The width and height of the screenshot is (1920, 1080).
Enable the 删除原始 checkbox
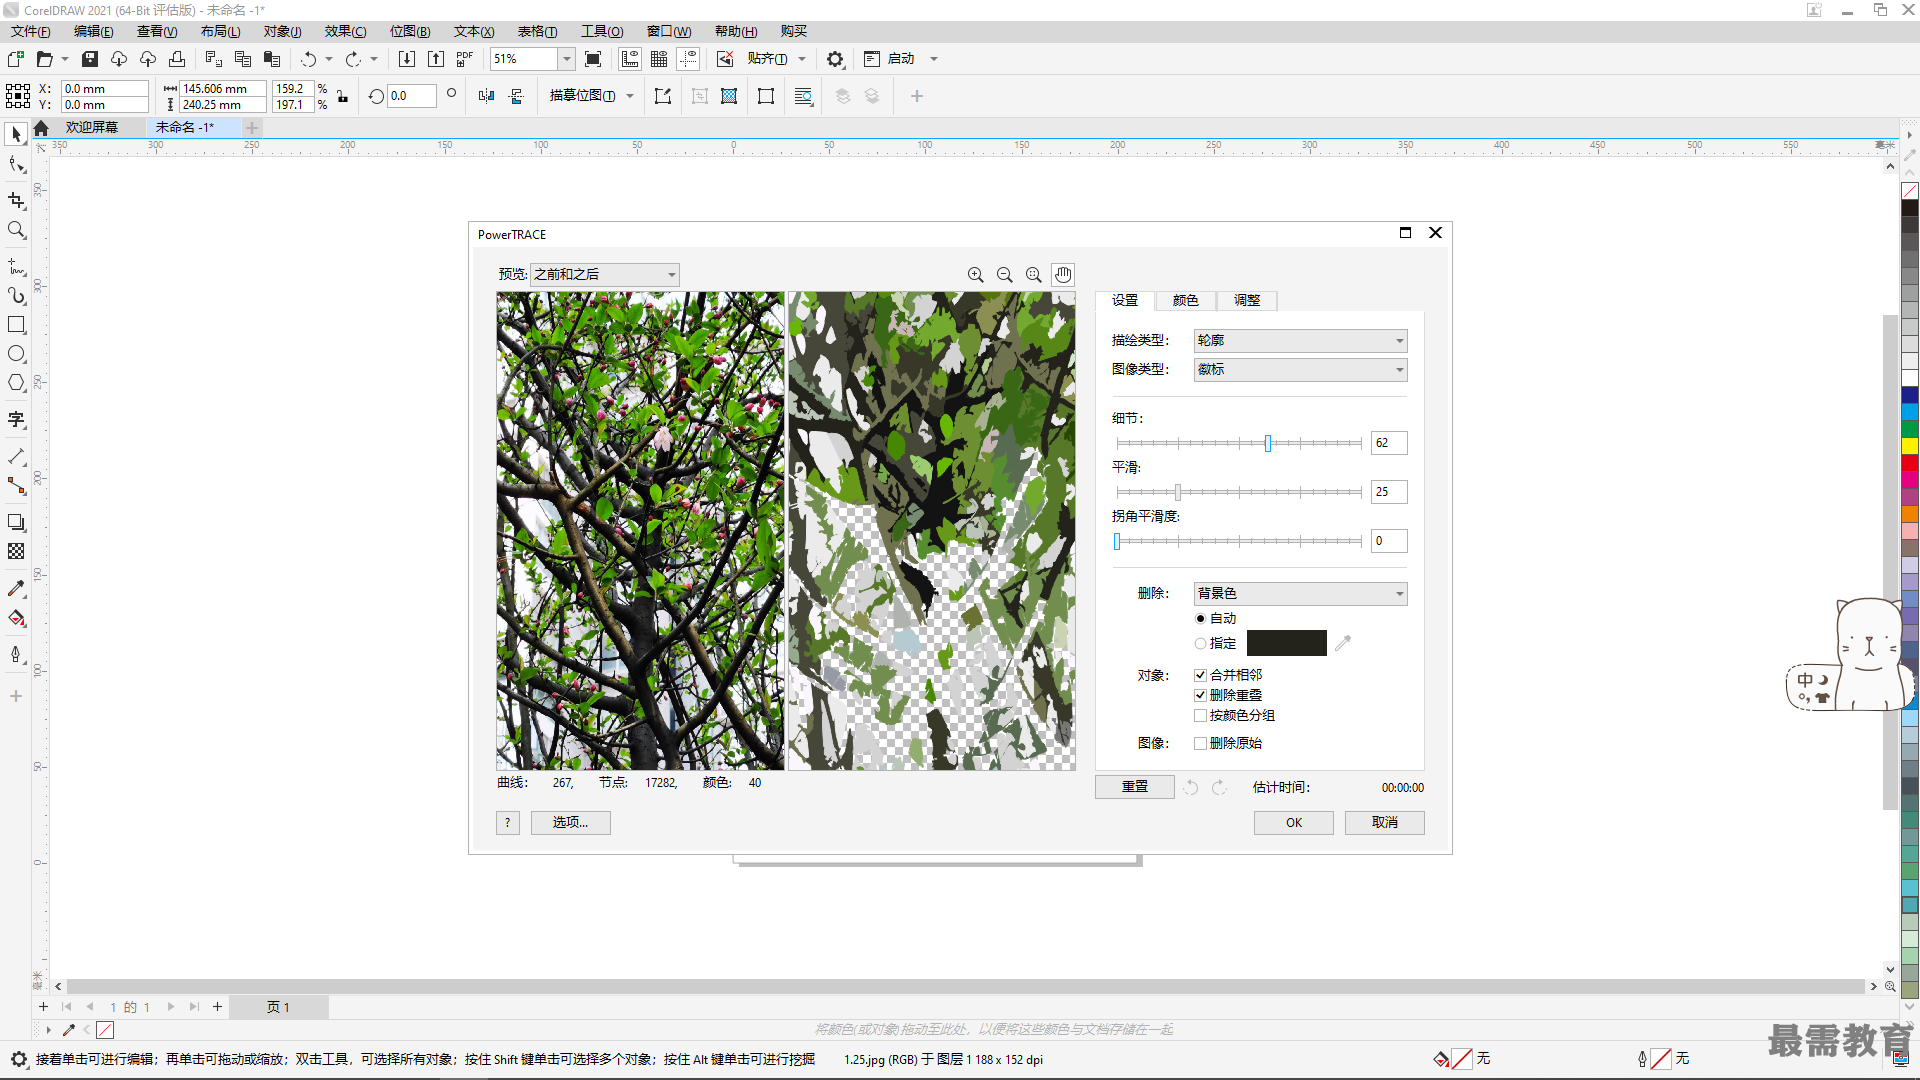coord(1200,743)
